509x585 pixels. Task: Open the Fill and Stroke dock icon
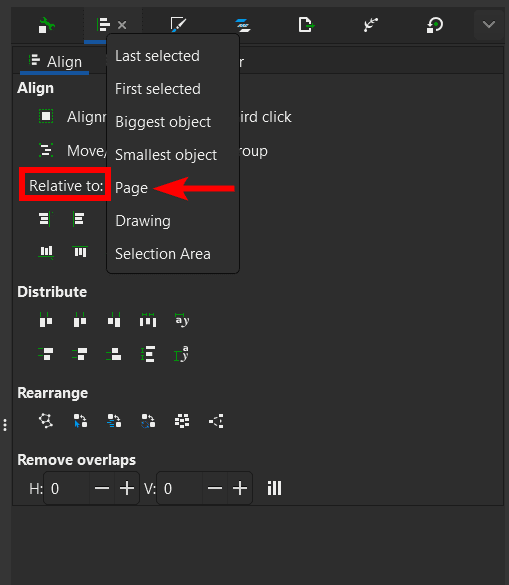(x=178, y=25)
